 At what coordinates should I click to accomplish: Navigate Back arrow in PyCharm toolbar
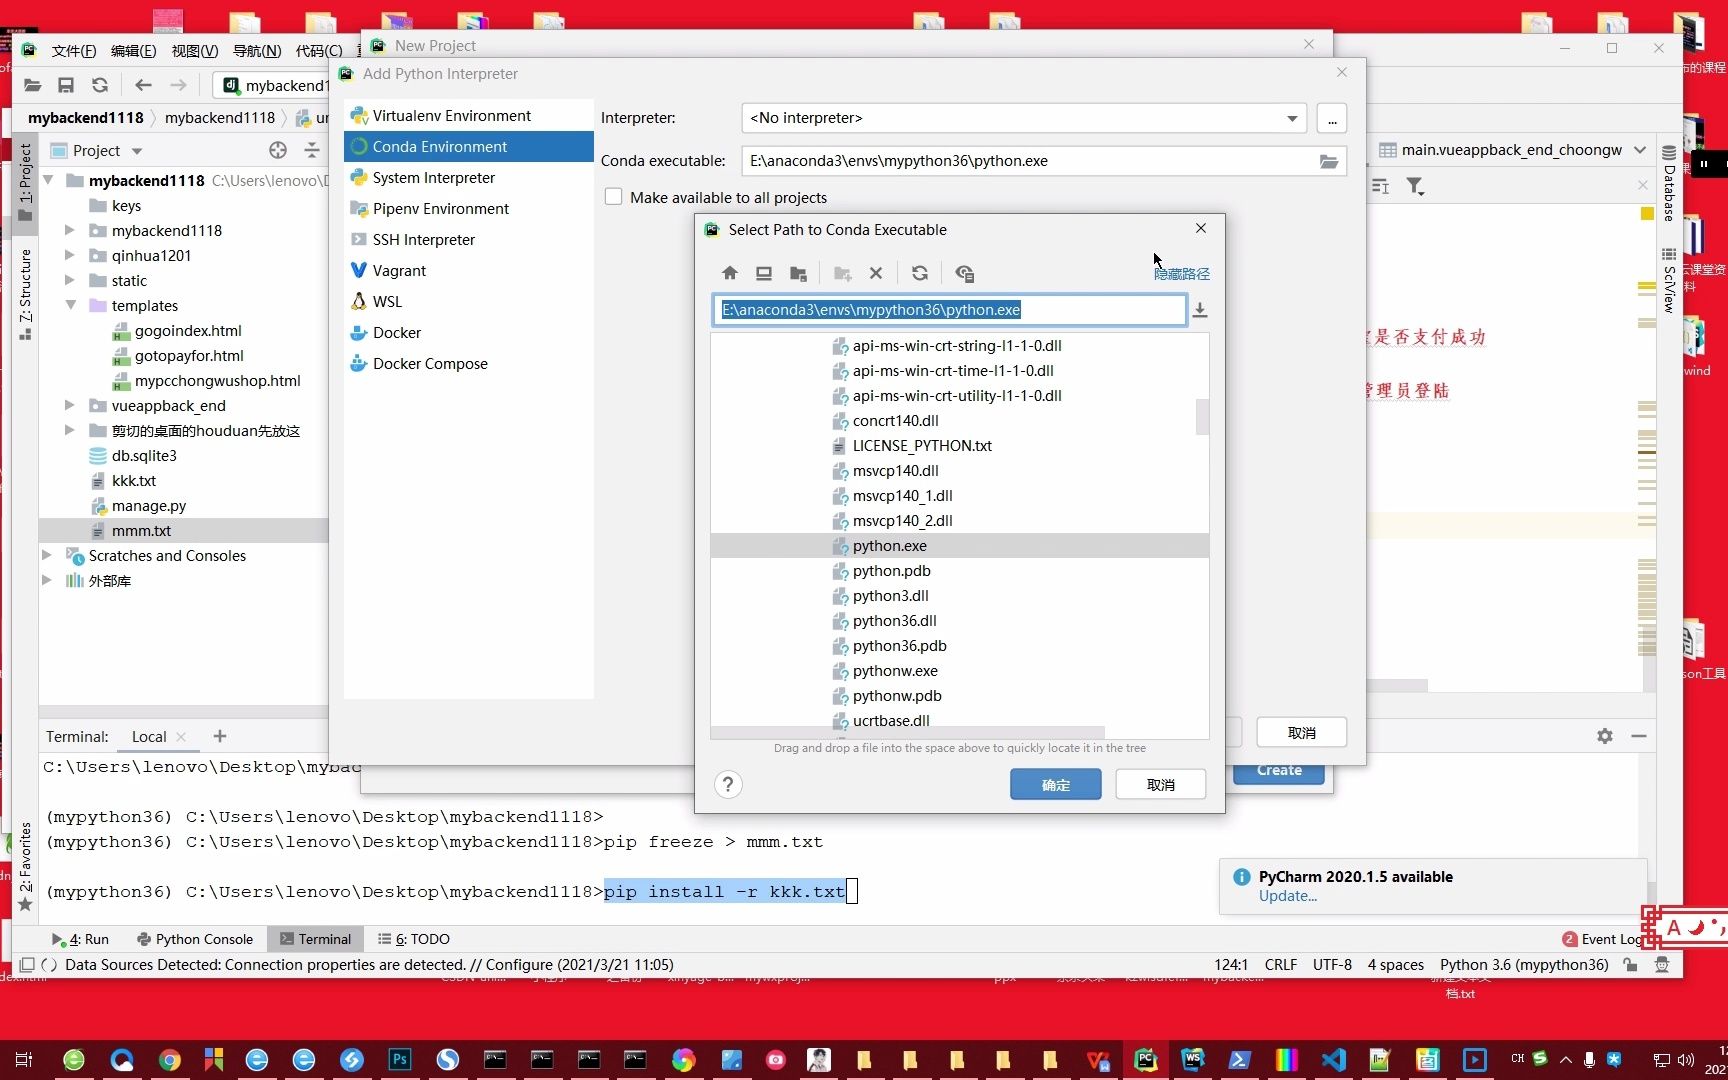point(143,85)
